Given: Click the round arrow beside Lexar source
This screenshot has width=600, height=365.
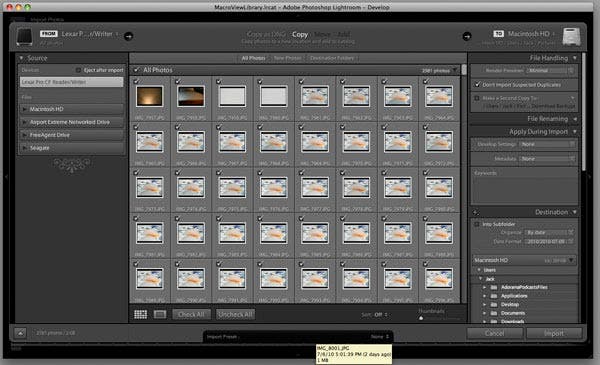Looking at the screenshot, I should [x=129, y=36].
